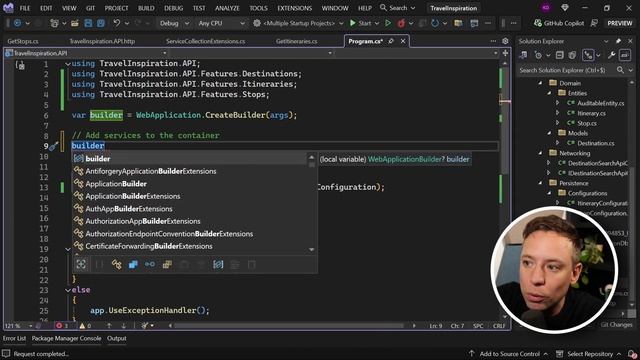The width and height of the screenshot is (640, 360).
Task: Open Itinerary.cs in Solution Explorer
Action: 591,113
